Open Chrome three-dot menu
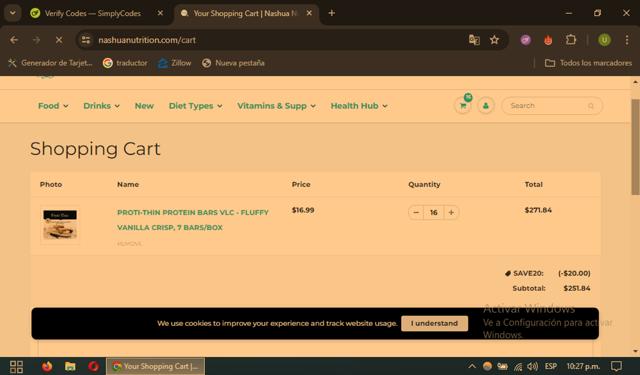 coord(627,40)
